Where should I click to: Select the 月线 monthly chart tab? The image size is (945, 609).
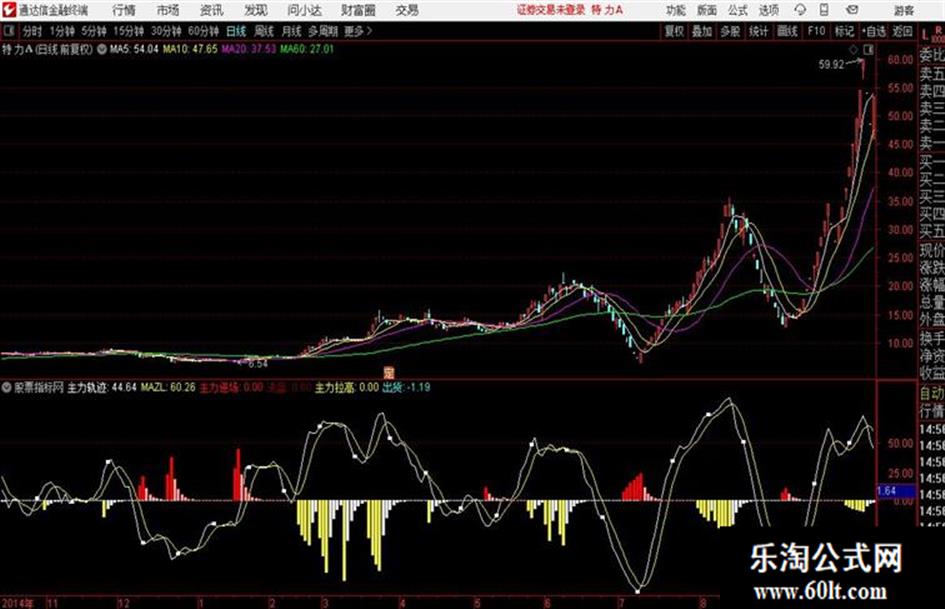point(292,31)
